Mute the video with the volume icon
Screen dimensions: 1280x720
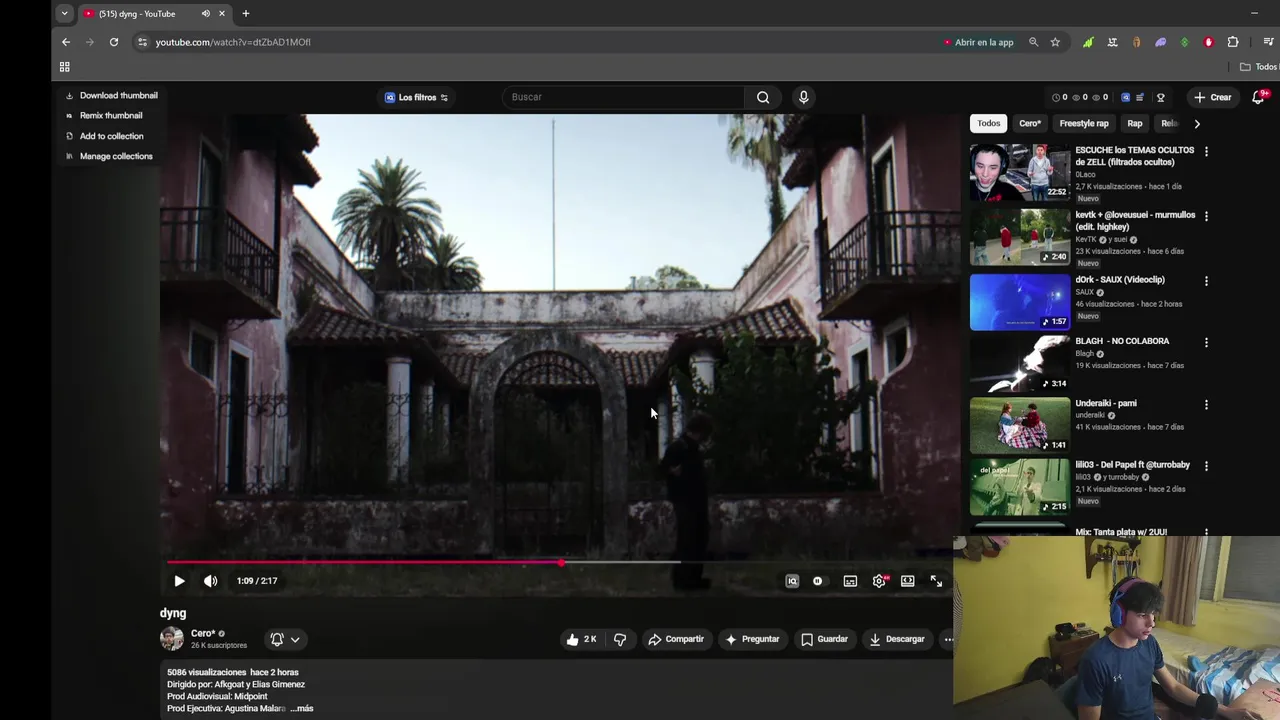pos(210,581)
